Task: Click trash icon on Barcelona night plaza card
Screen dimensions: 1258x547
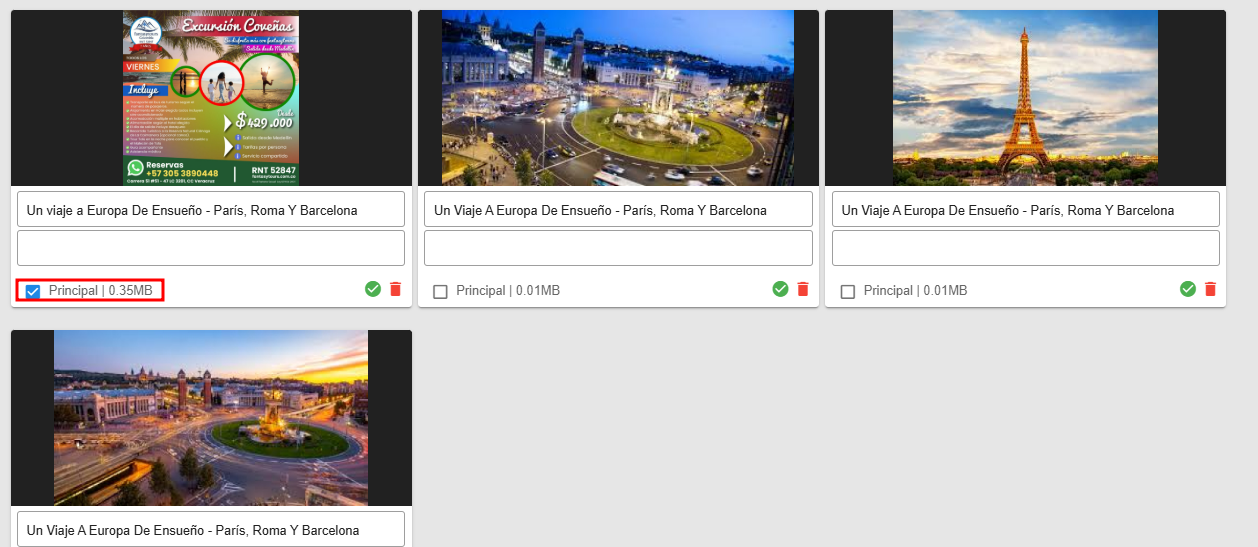Action: tap(802, 289)
